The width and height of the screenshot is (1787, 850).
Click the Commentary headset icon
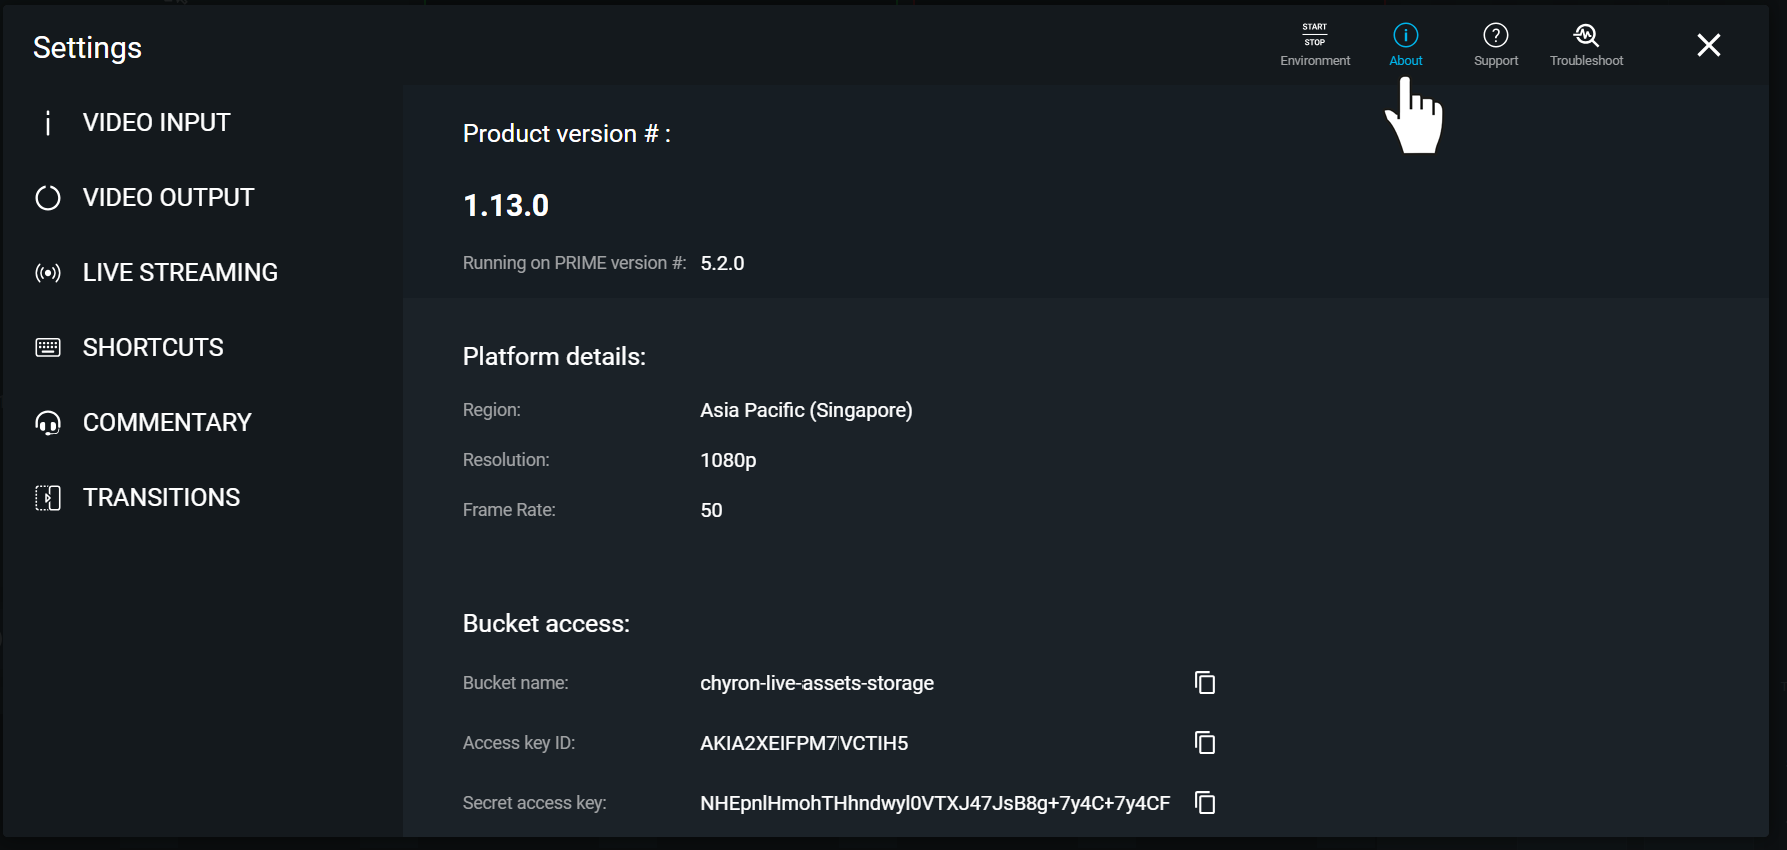[48, 423]
